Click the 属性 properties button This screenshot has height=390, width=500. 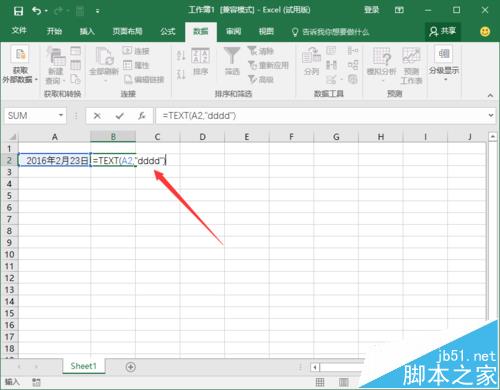pyautogui.click(x=136, y=65)
